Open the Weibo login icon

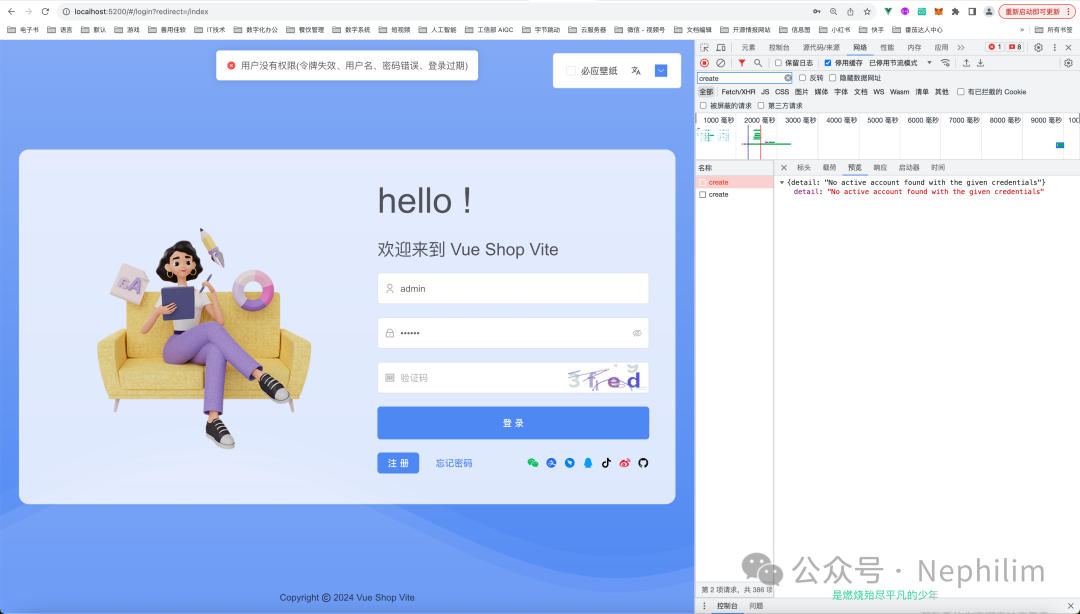[625, 463]
